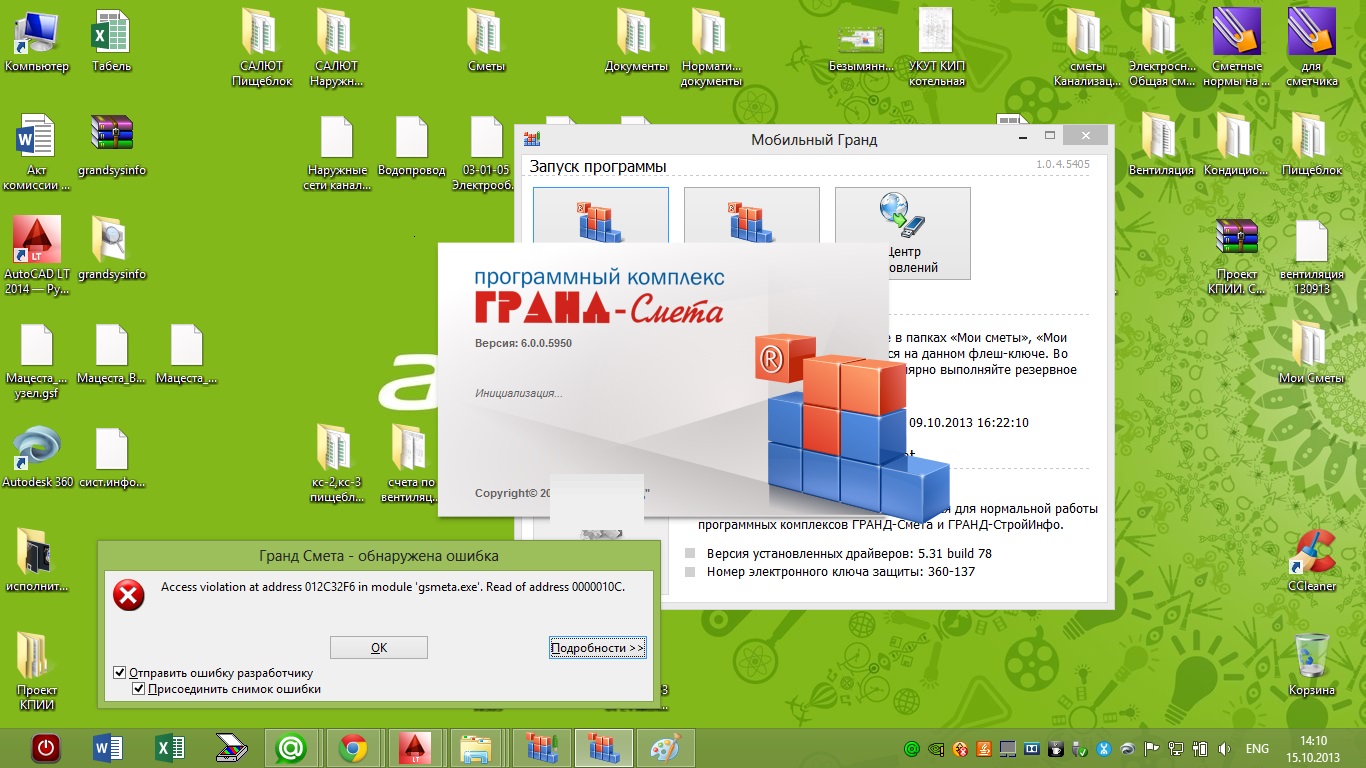Select the Мацеста_ узел.gsf file
The width and height of the screenshot is (1366, 768).
37,360
